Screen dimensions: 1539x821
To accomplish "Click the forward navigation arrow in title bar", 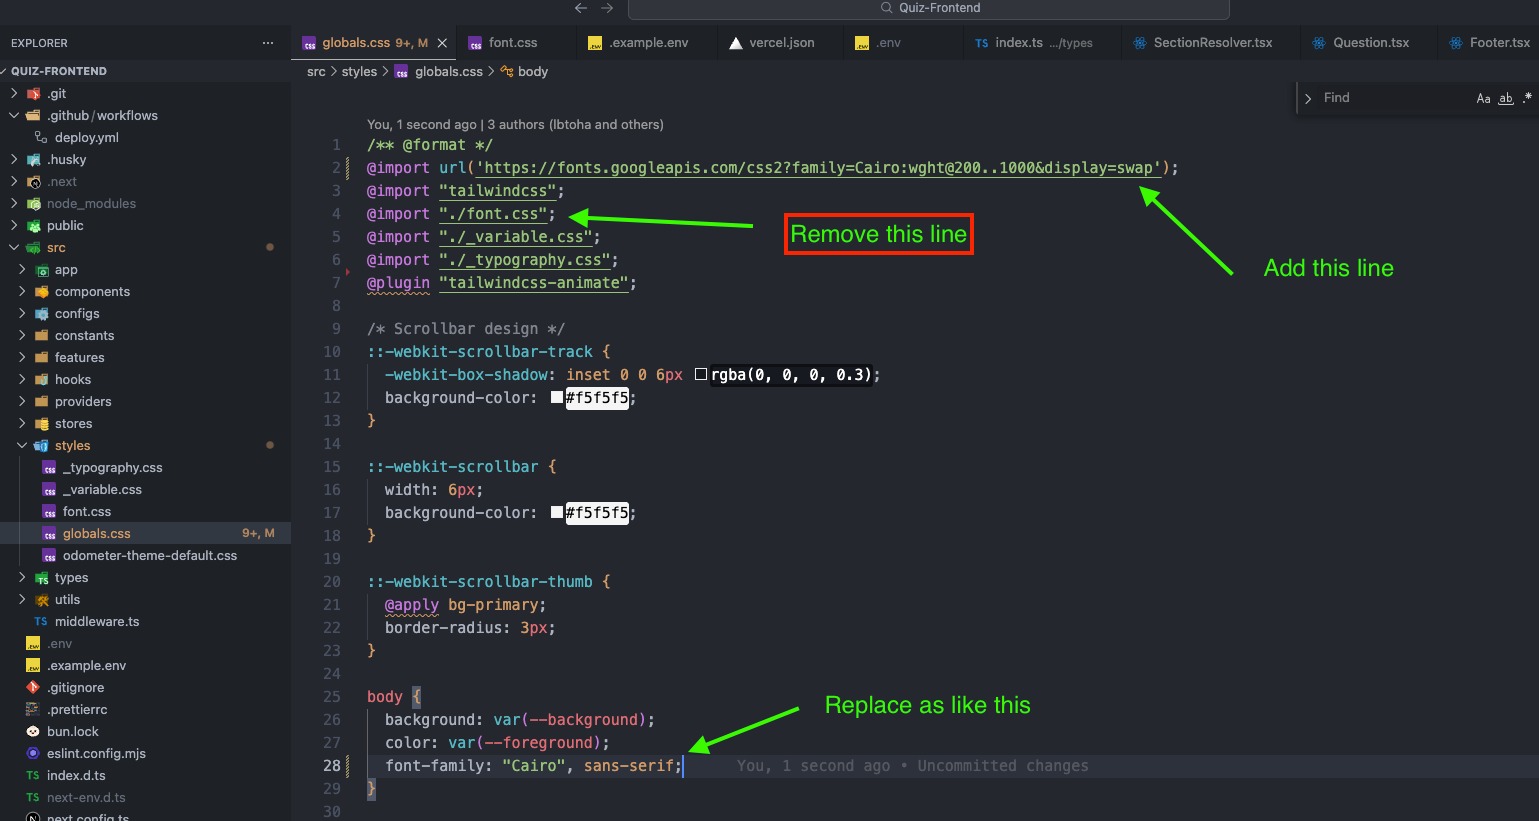I will (607, 8).
